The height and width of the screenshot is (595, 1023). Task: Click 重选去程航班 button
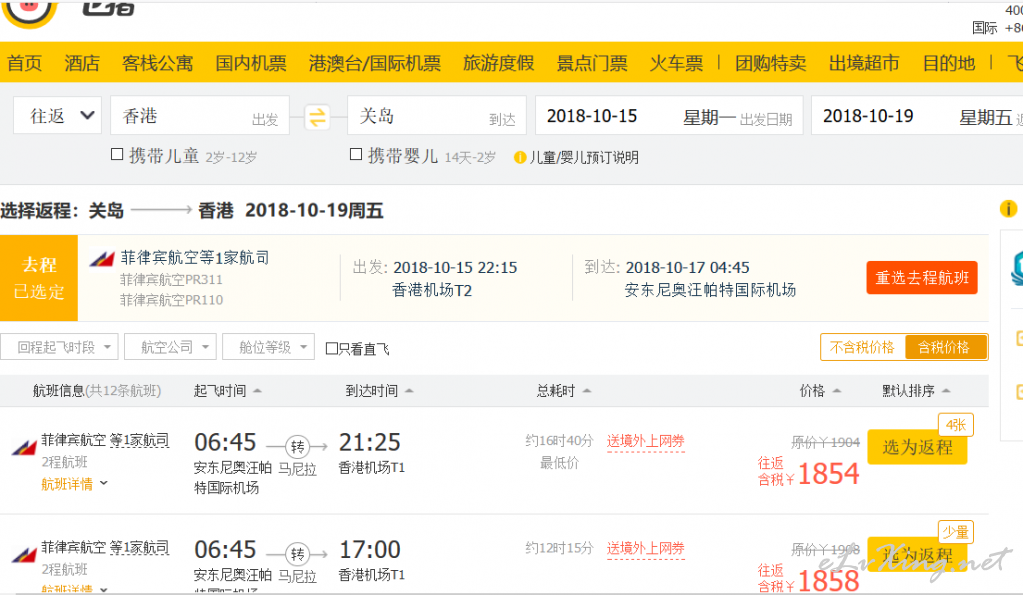[922, 278]
